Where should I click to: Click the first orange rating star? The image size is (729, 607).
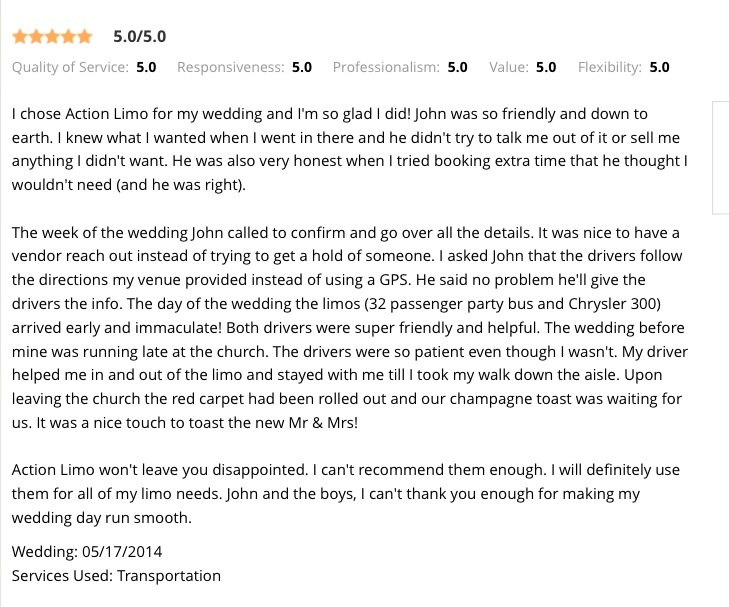point(20,36)
